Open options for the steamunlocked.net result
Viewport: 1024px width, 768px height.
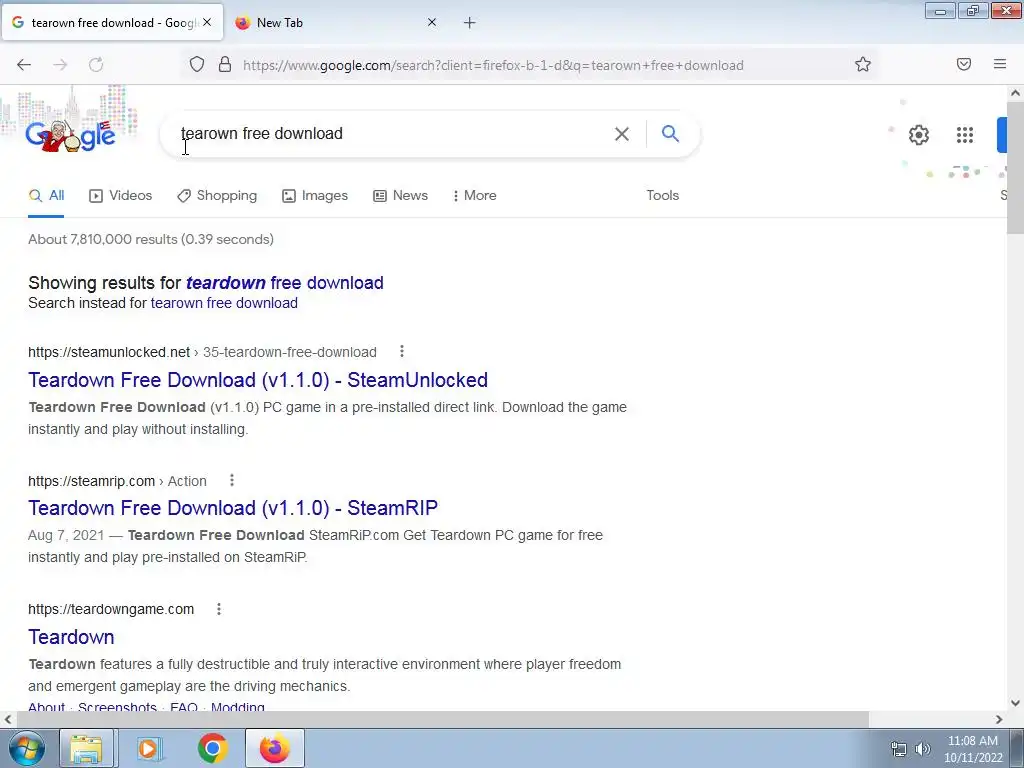coord(402,352)
